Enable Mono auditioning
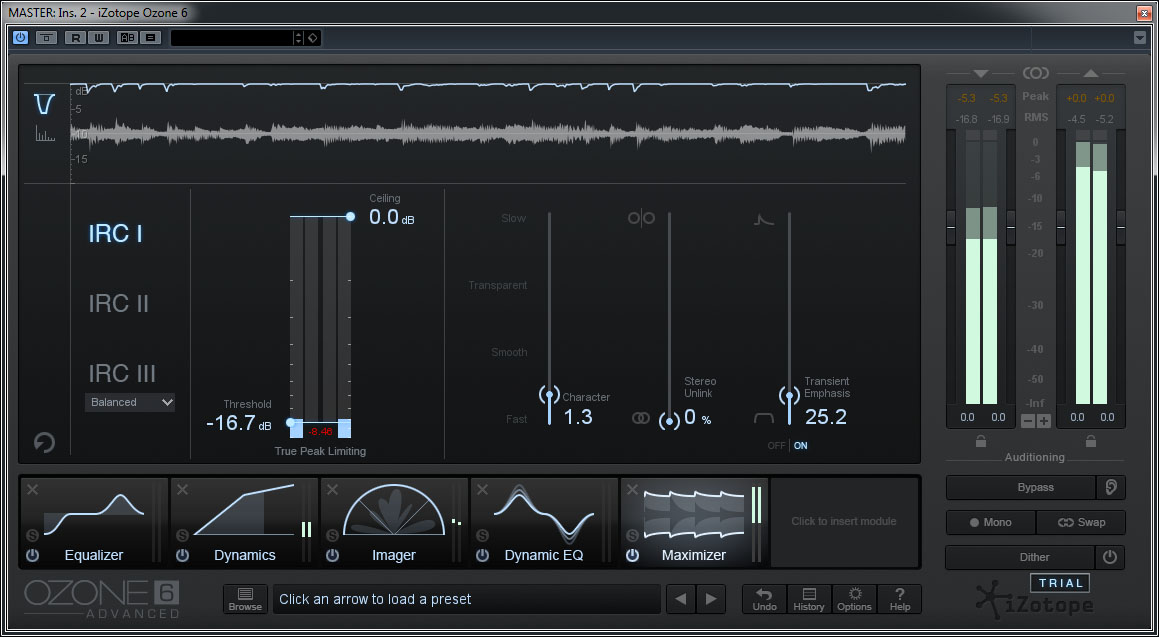 [990, 522]
